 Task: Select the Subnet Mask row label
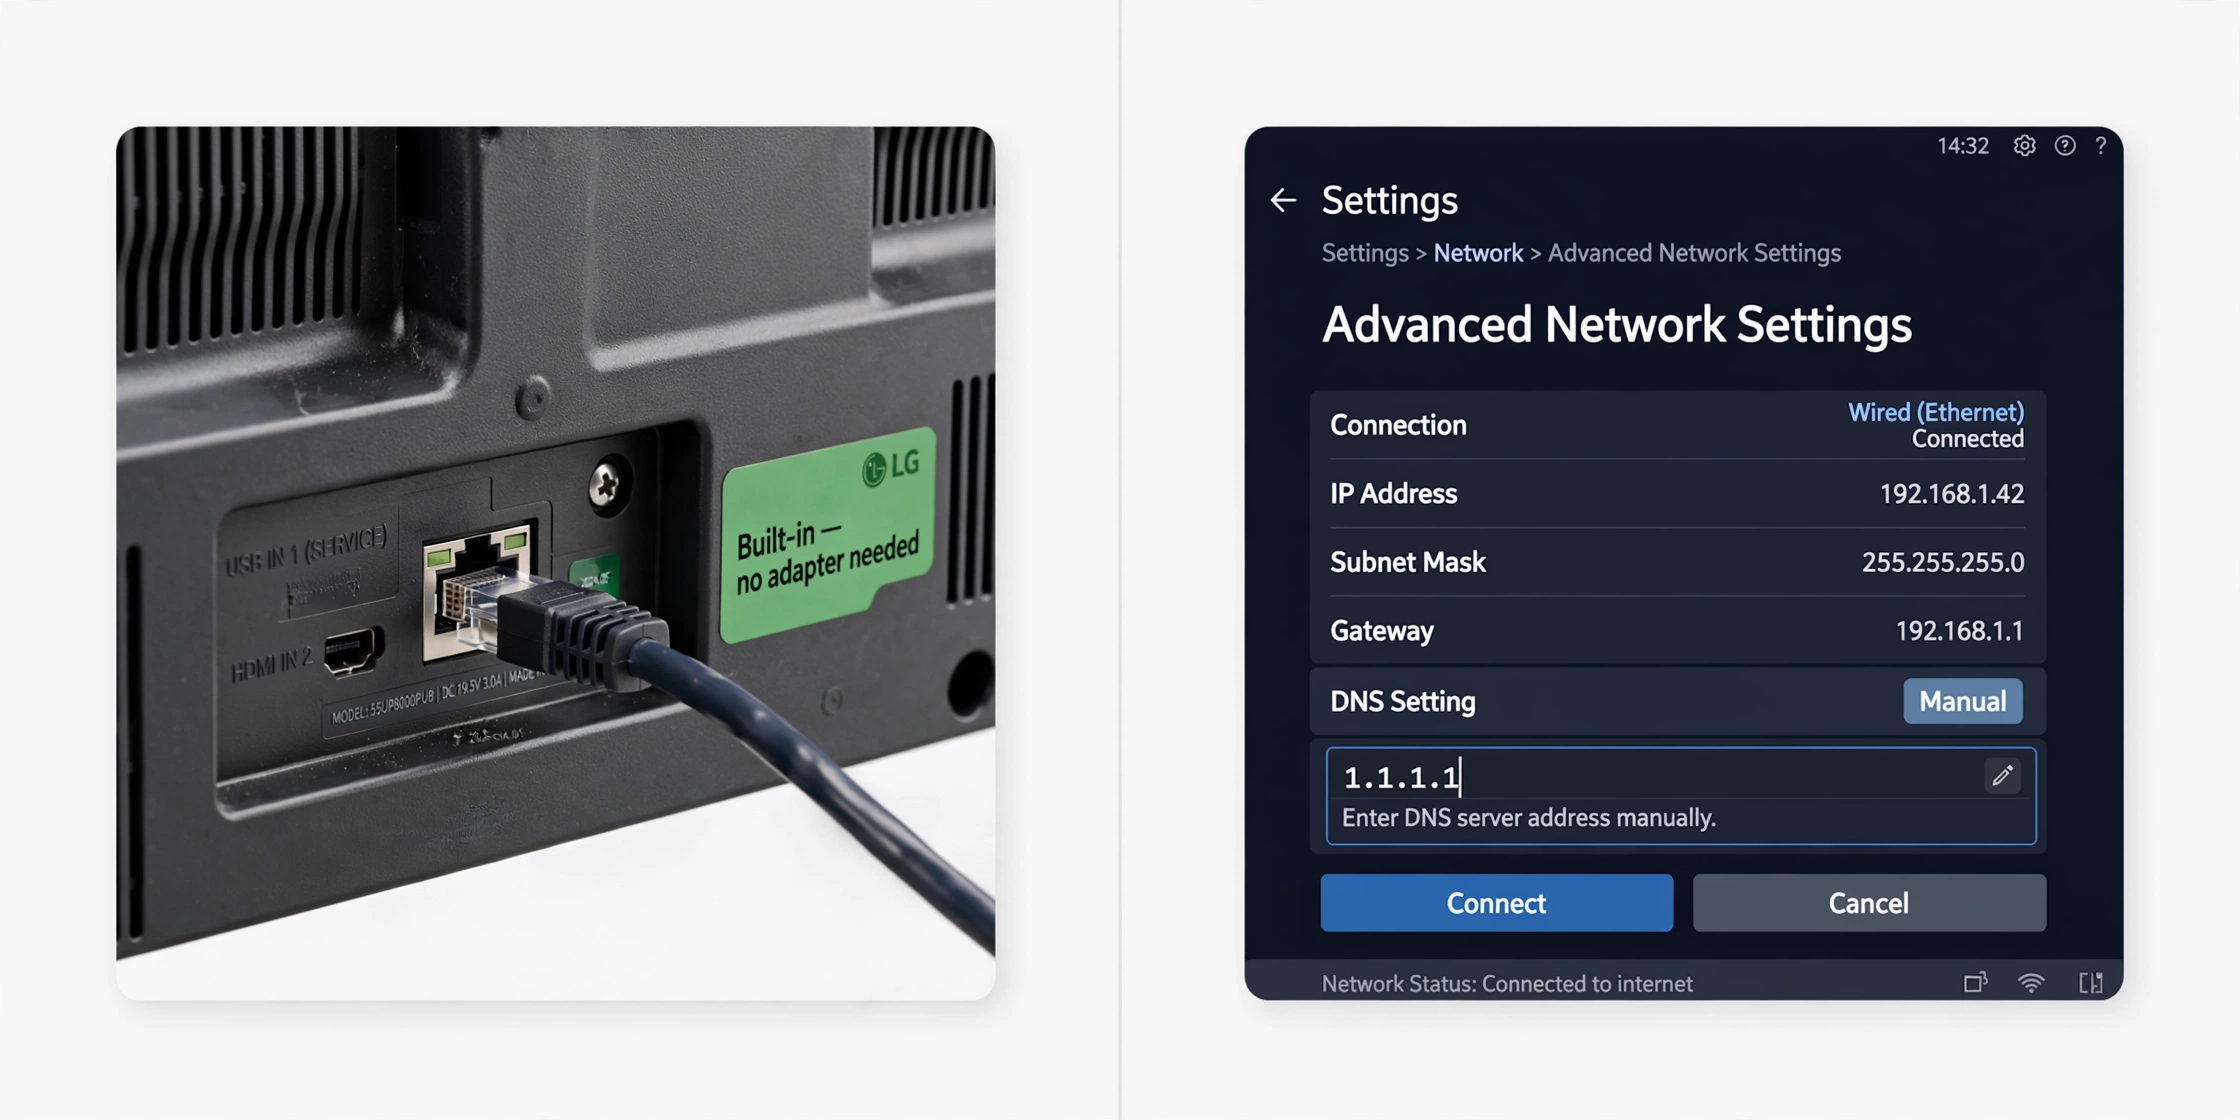point(1408,563)
